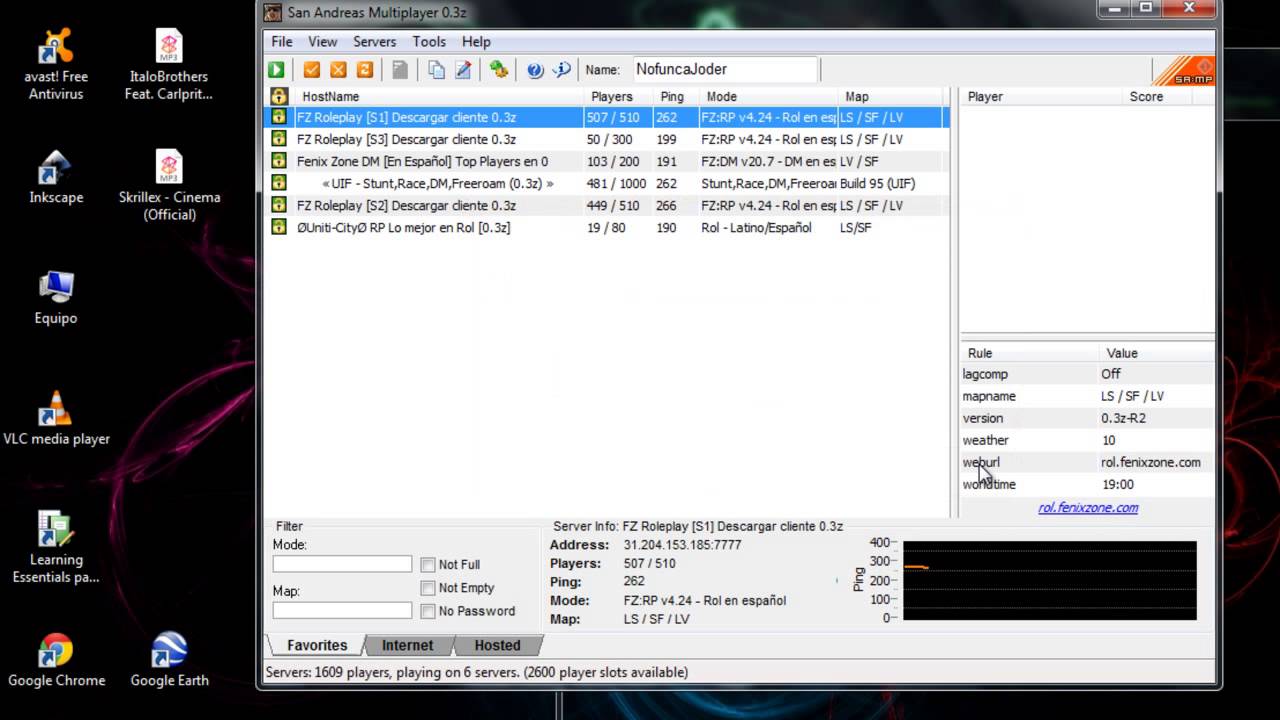Click the green Connect play icon

(276, 70)
